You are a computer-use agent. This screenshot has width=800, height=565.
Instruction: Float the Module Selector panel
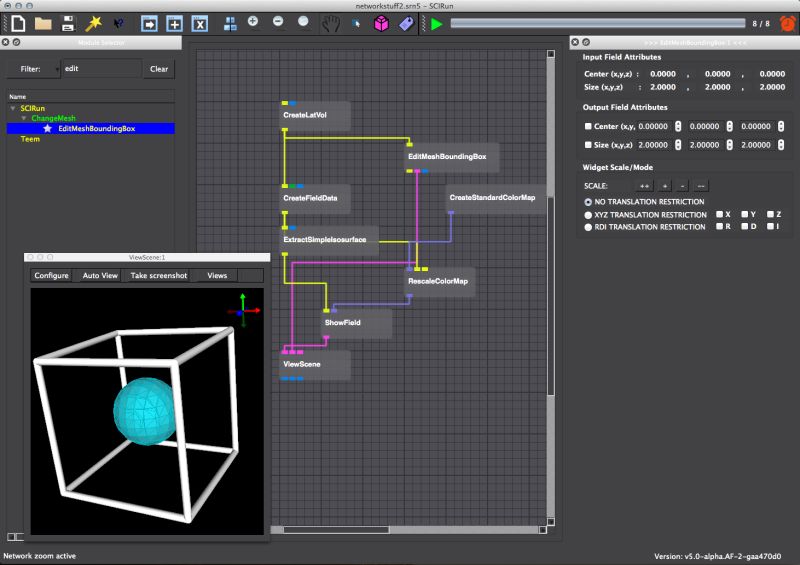16,42
